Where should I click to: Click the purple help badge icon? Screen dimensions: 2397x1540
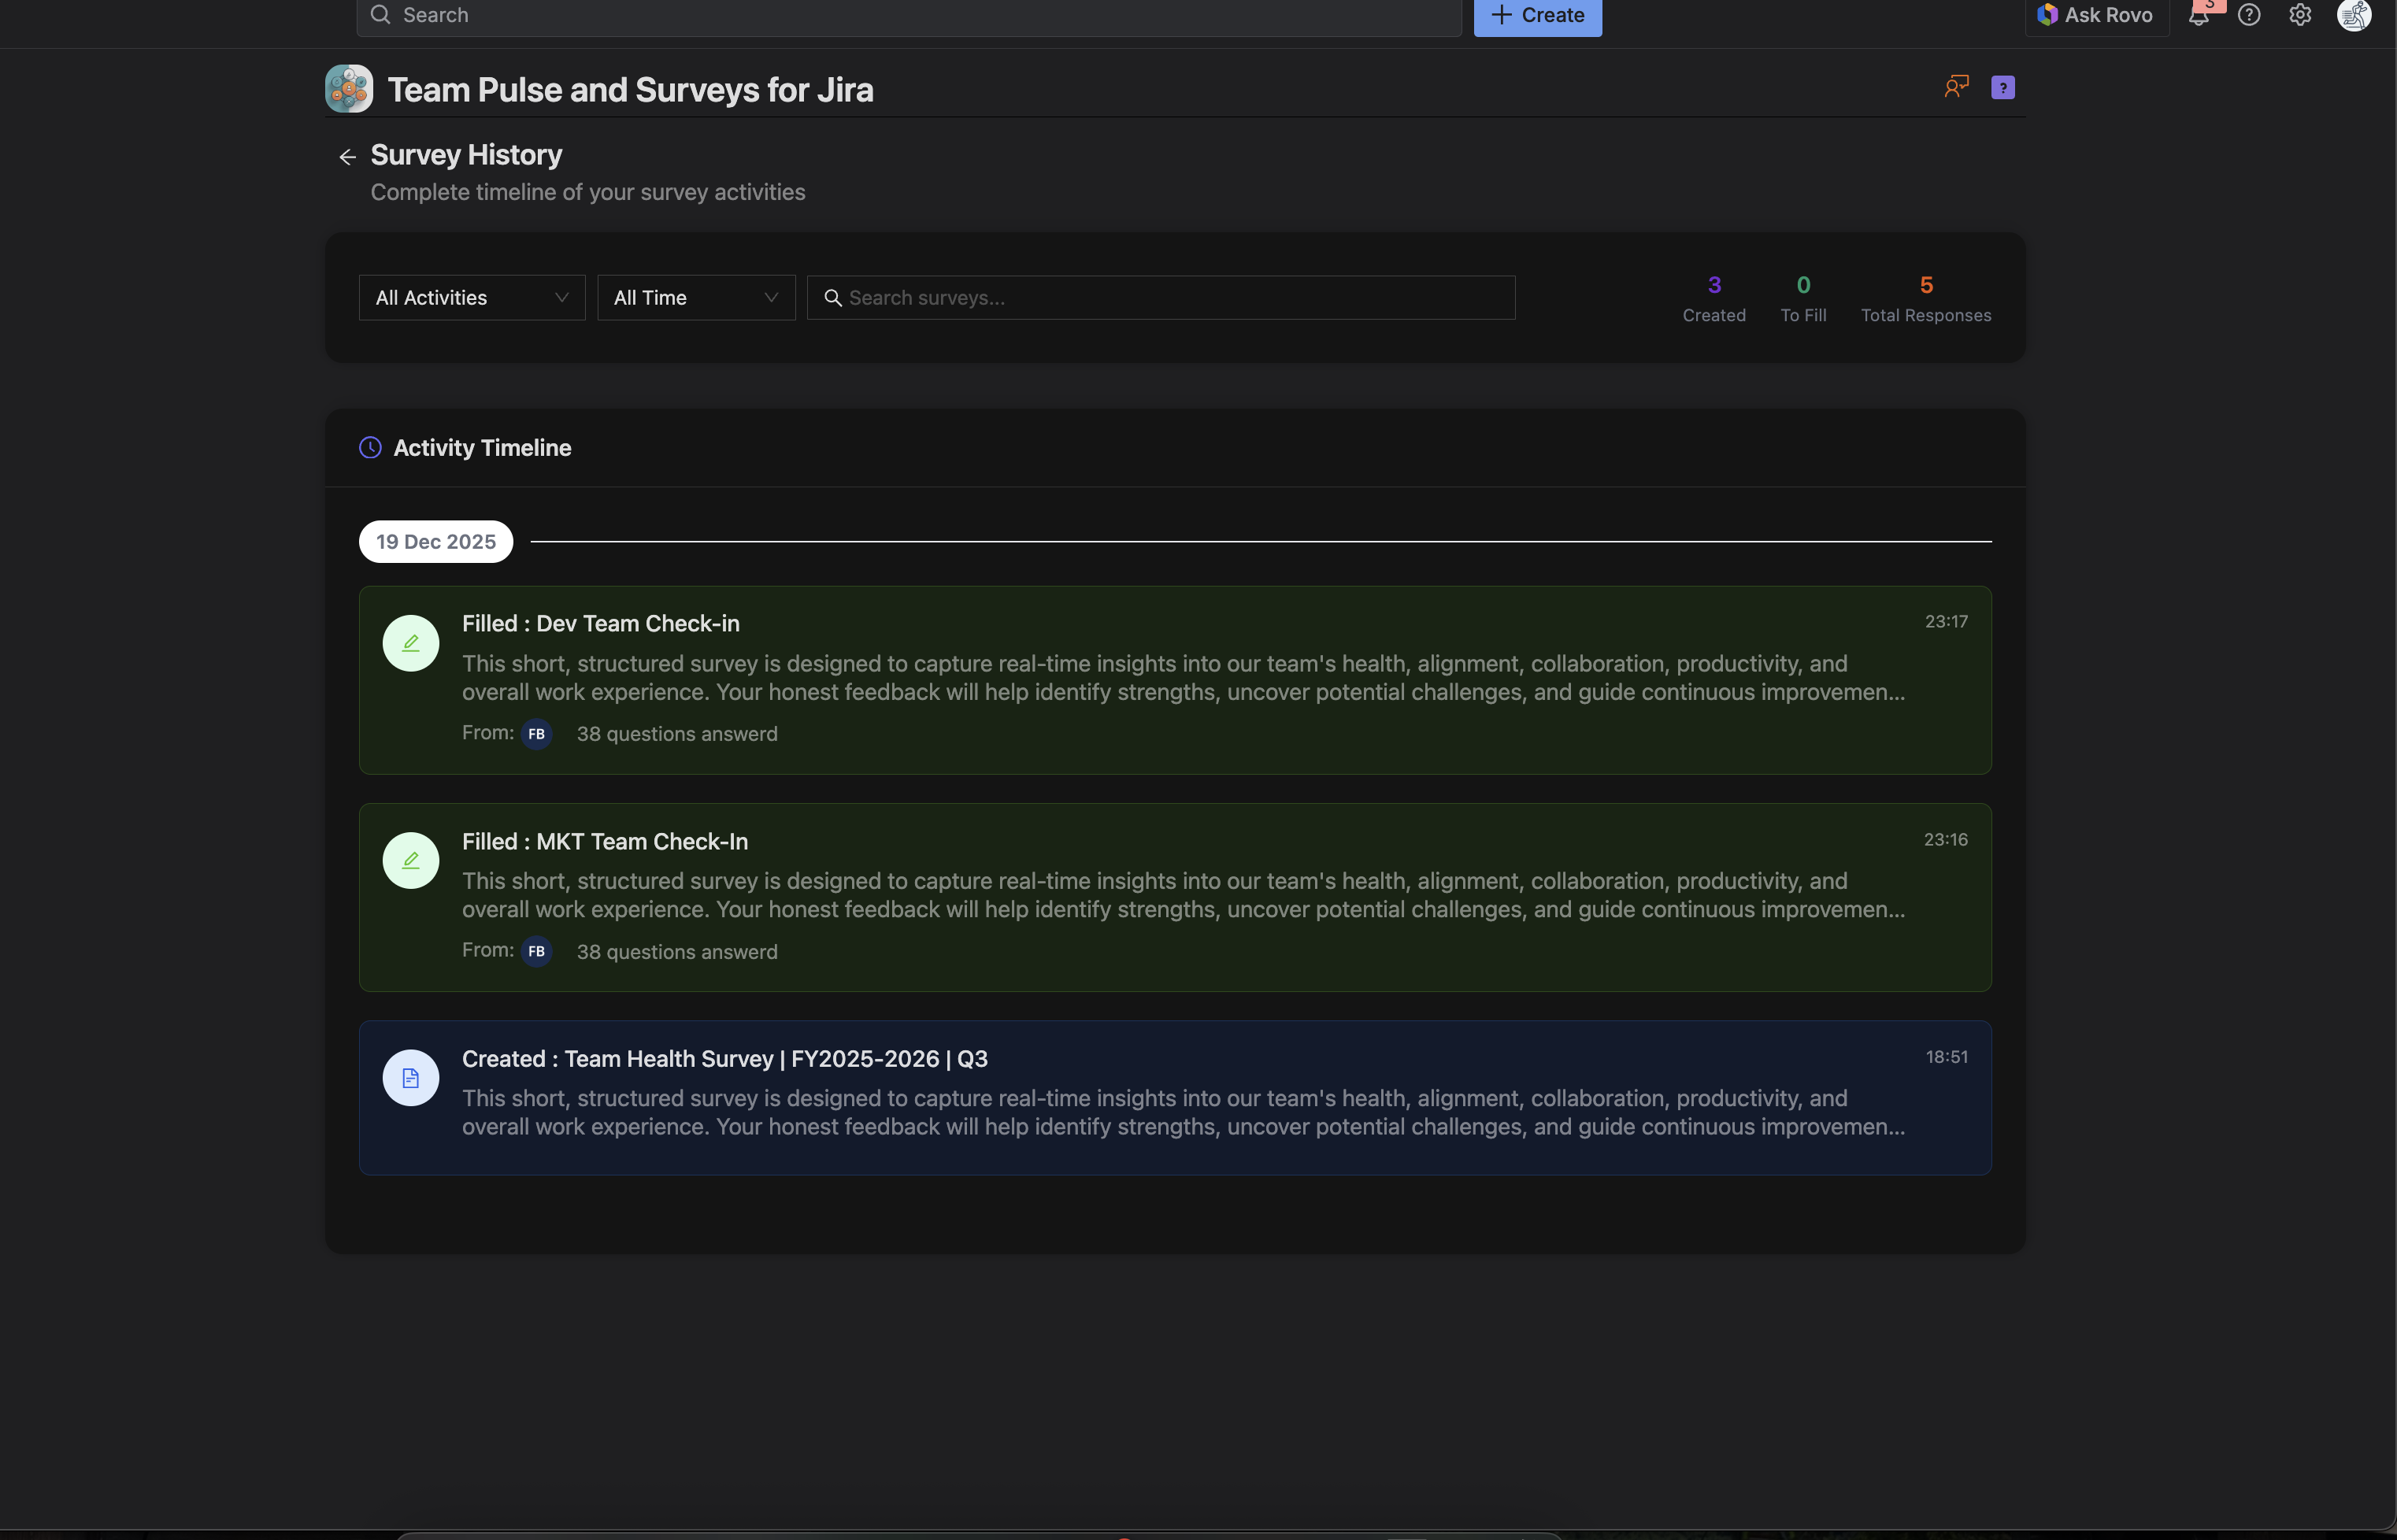2003,88
